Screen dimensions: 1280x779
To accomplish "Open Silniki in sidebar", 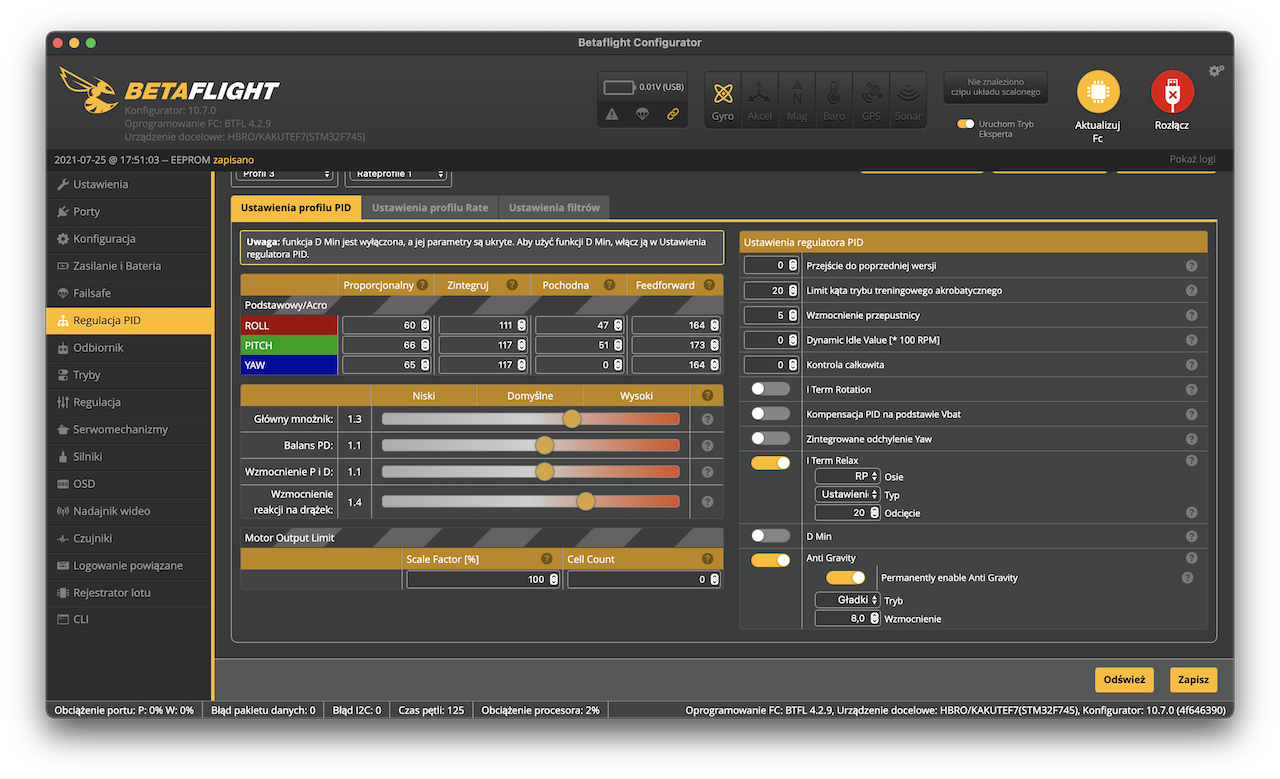I will 129,457.
